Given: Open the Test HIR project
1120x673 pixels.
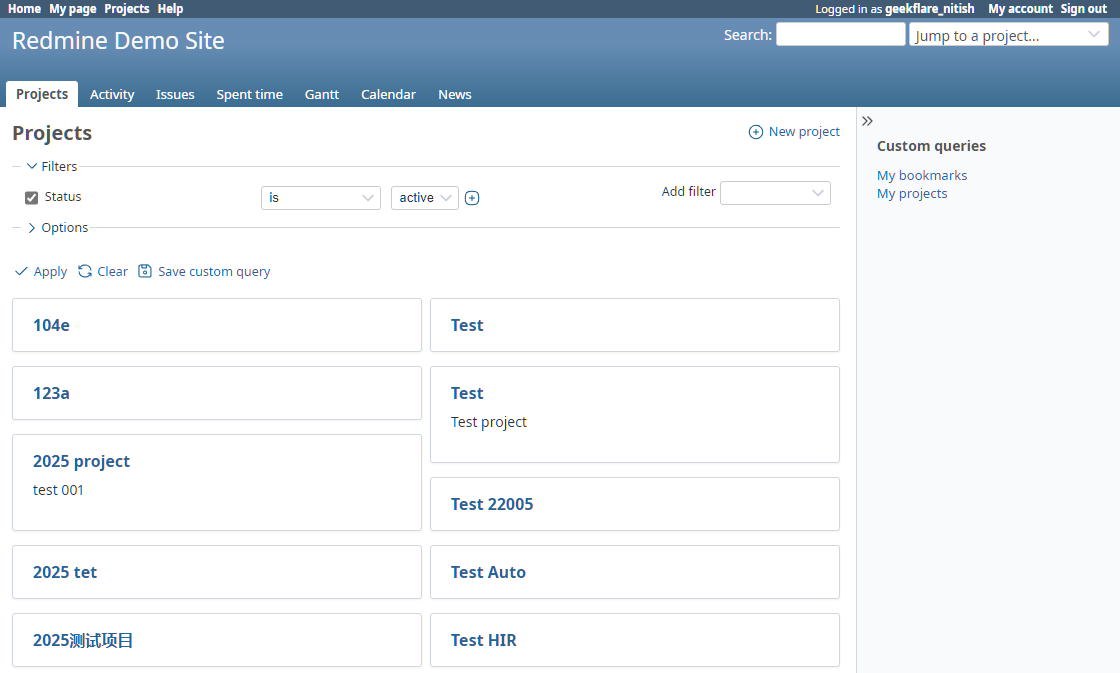Looking at the screenshot, I should click(484, 640).
